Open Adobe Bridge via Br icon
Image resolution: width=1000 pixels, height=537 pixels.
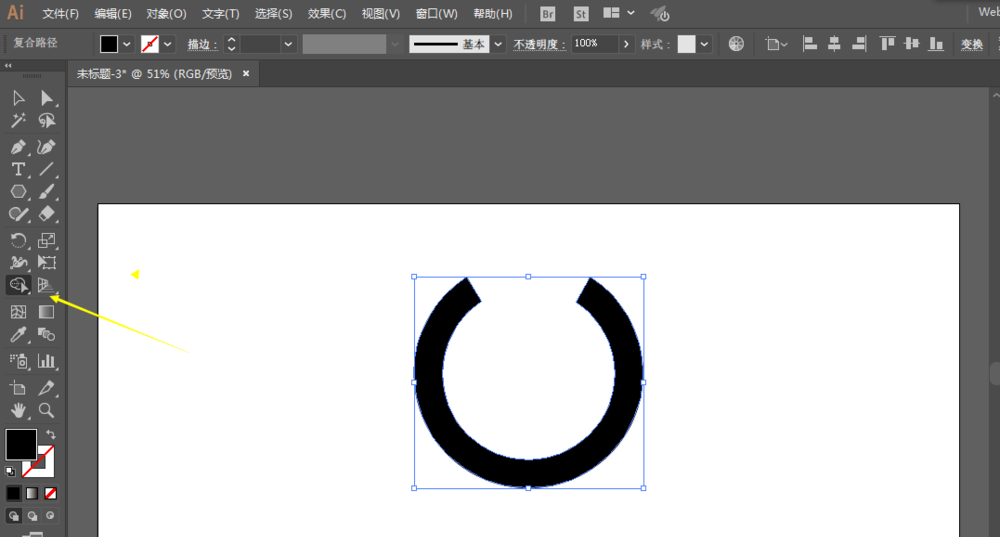[547, 14]
